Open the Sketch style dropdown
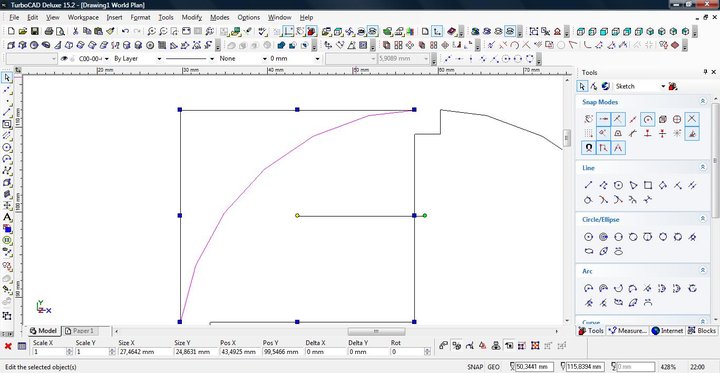The width and height of the screenshot is (720, 373). [640, 86]
